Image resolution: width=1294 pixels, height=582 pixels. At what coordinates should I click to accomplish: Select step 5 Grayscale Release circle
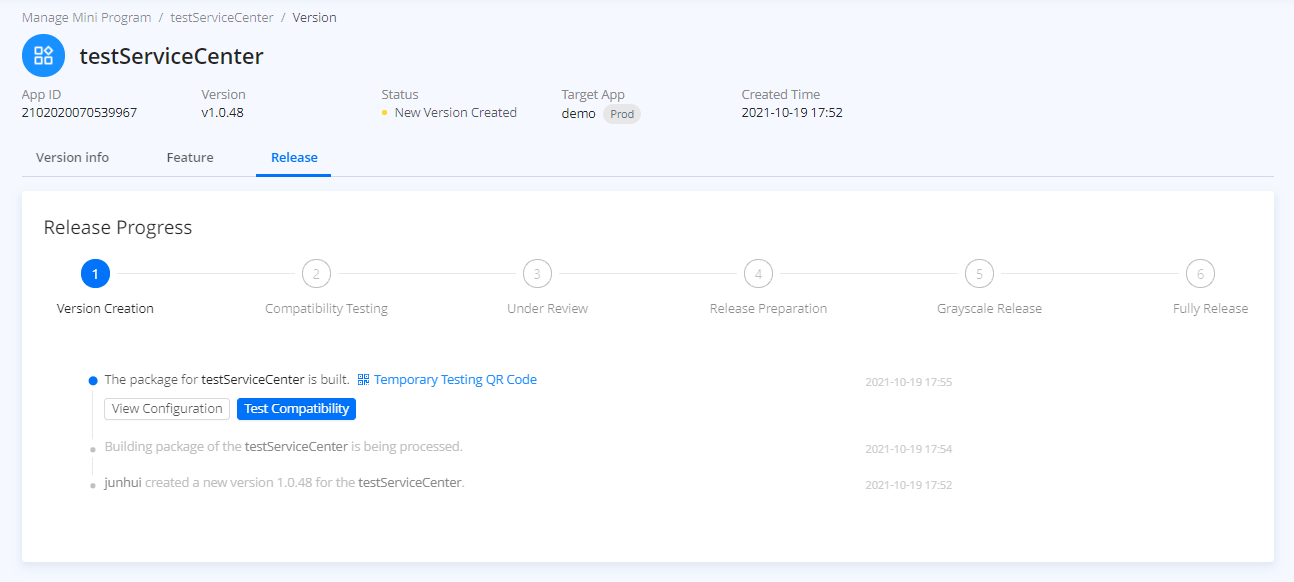tap(979, 273)
